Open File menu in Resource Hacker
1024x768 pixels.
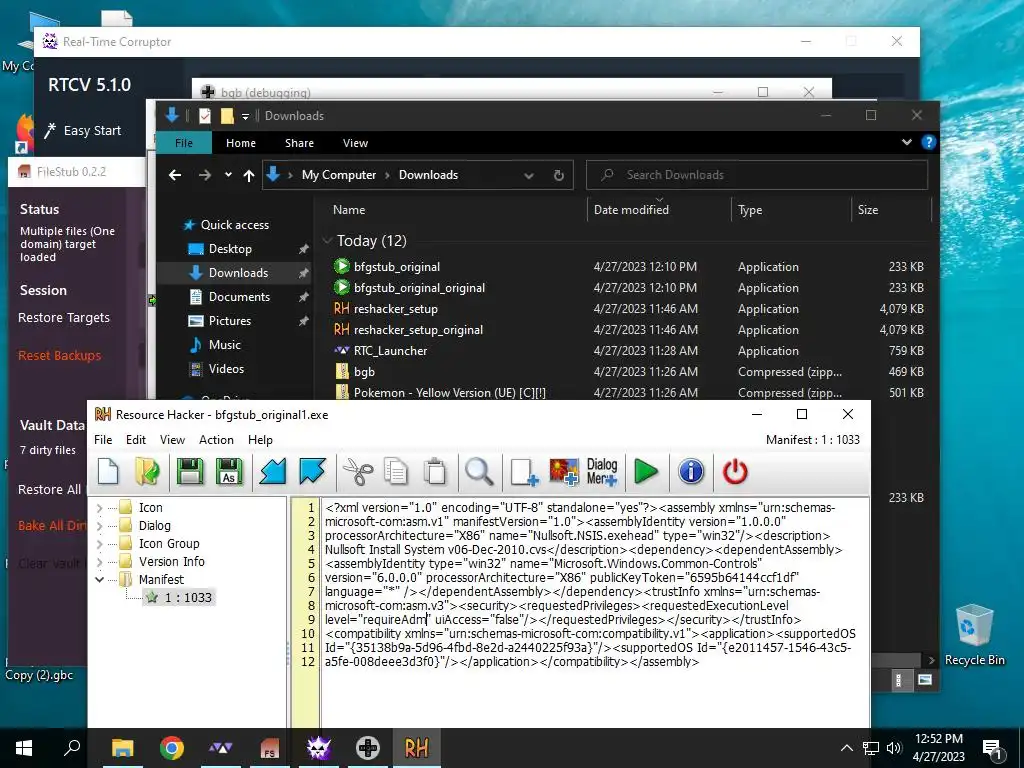pyautogui.click(x=103, y=440)
